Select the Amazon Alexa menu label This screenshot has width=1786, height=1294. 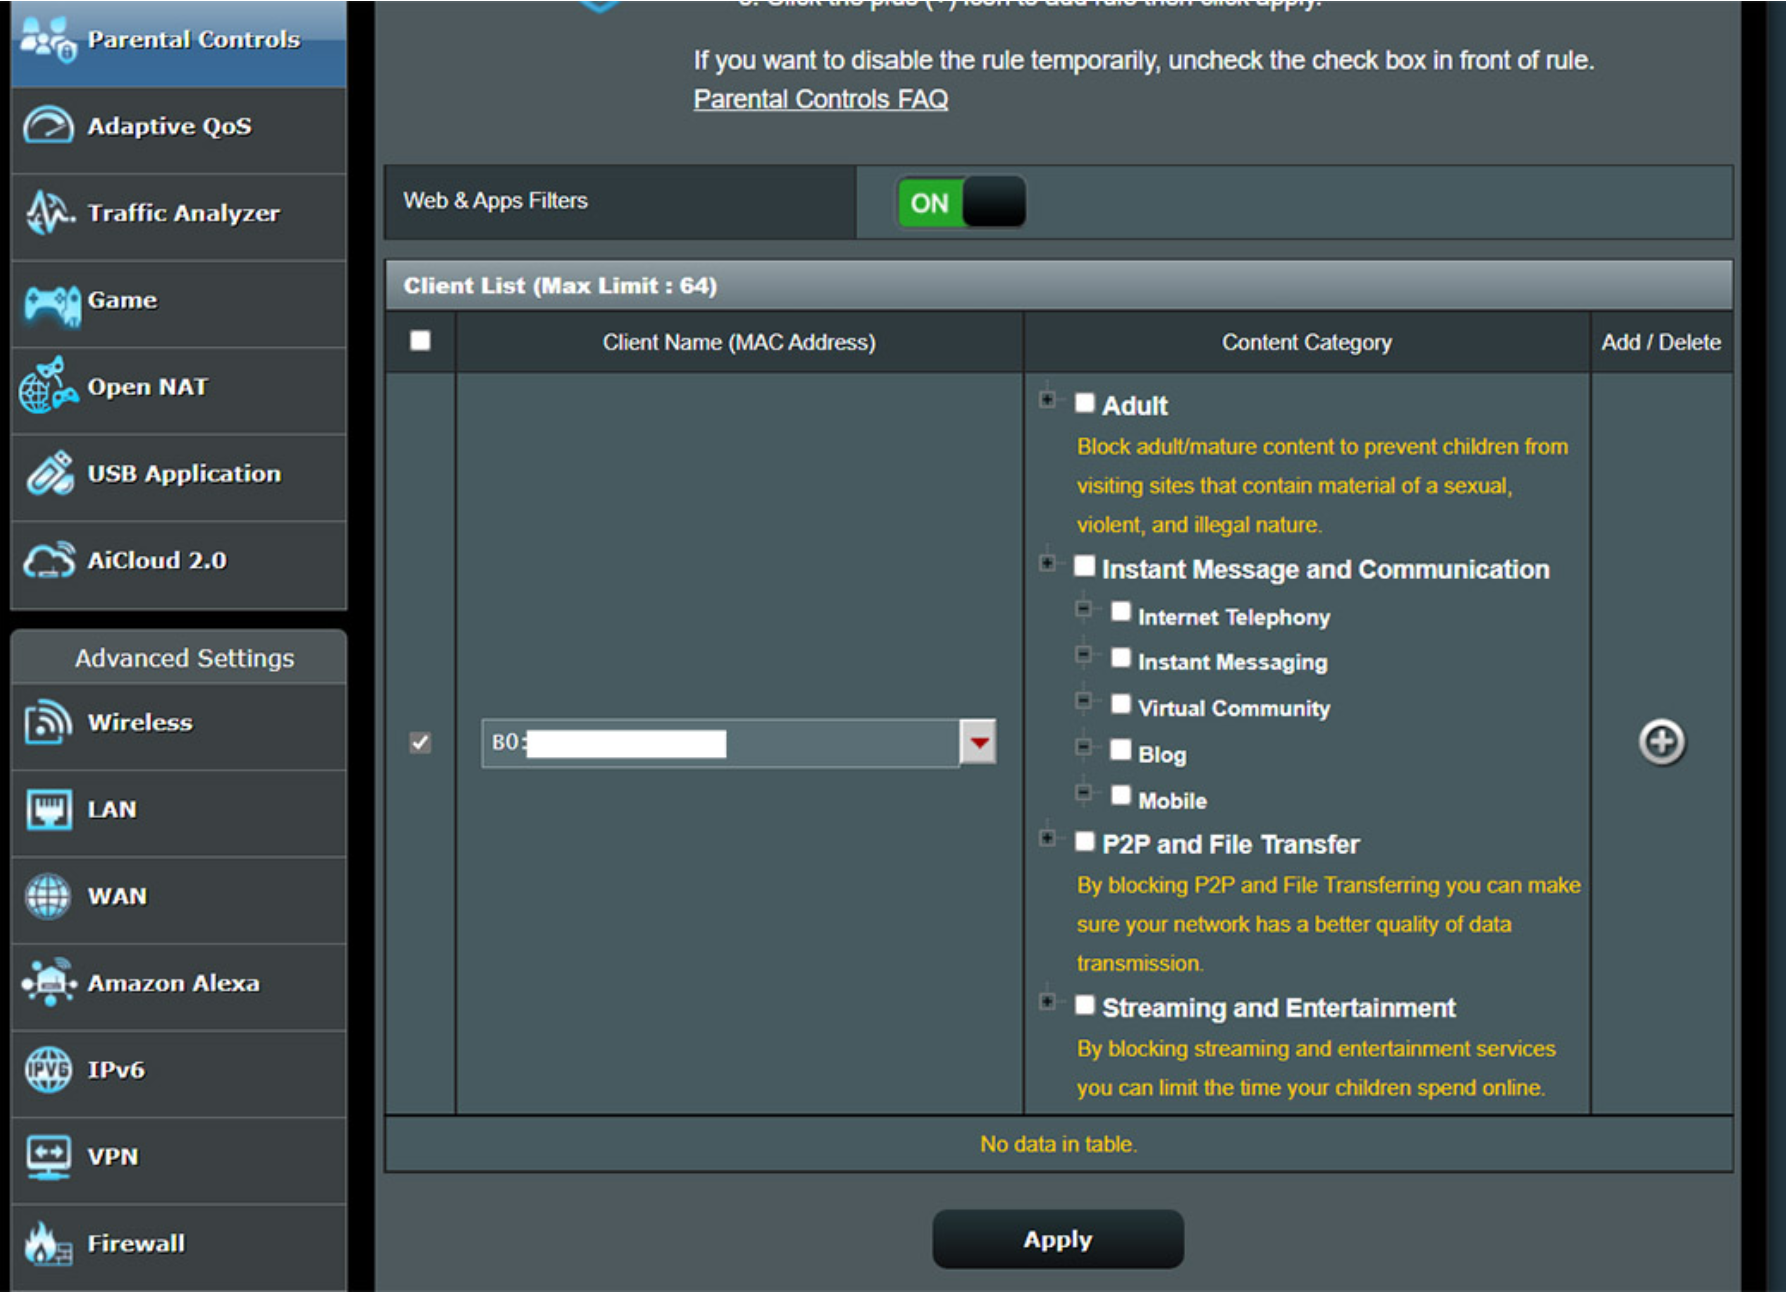[x=173, y=983]
